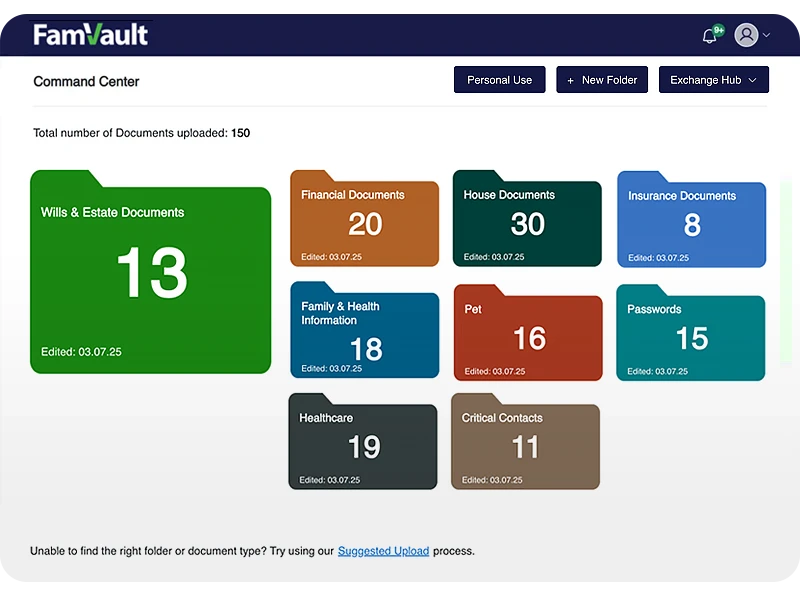Image resolution: width=800 pixels, height=600 pixels.
Task: Open the Pet folder
Action: point(528,338)
